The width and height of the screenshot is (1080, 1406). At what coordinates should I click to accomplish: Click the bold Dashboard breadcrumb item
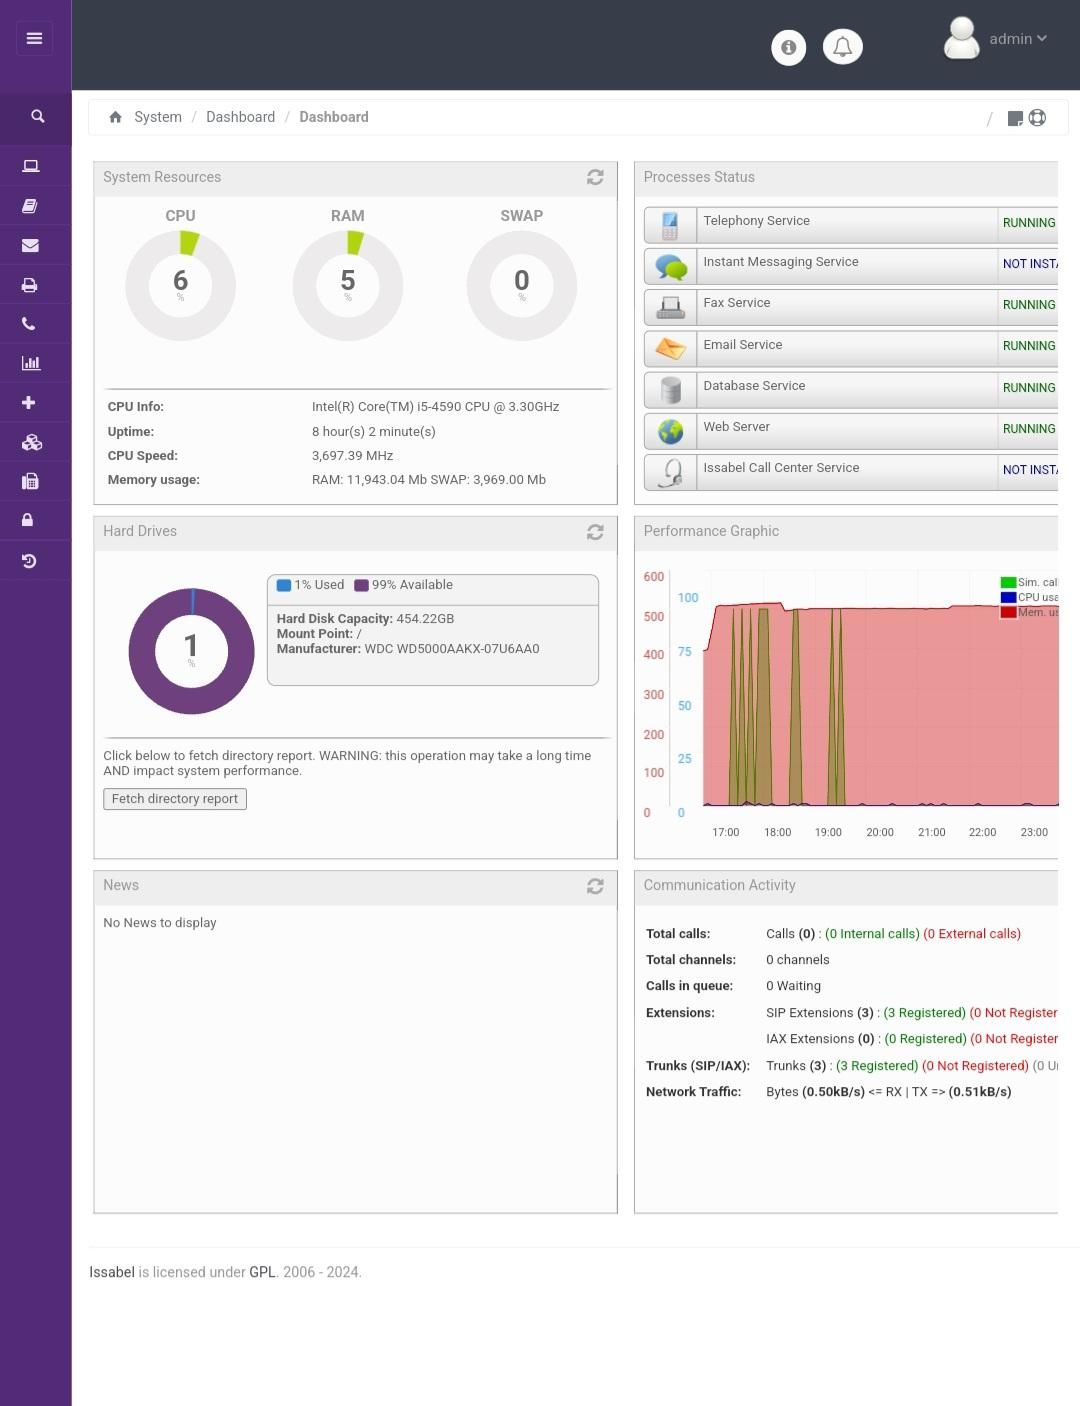coord(334,117)
